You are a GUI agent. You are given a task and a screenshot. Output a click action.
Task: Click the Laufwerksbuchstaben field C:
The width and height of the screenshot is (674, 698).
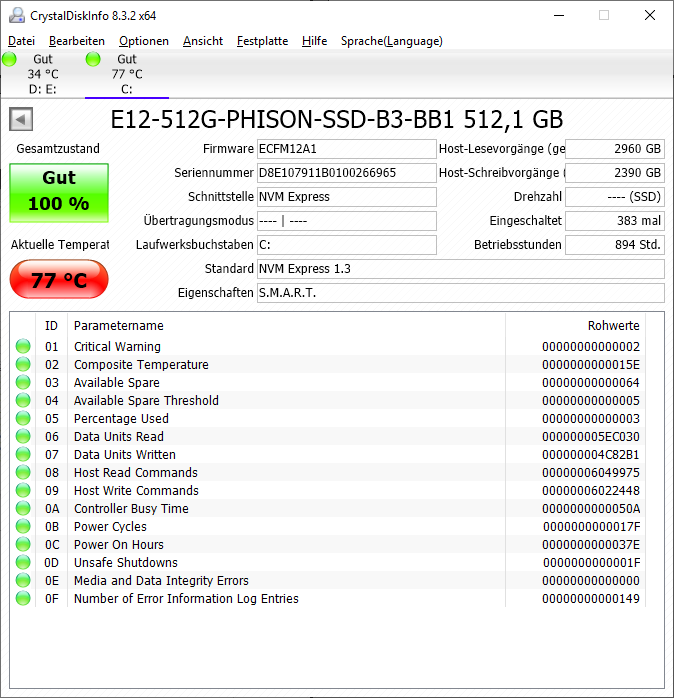pos(347,245)
